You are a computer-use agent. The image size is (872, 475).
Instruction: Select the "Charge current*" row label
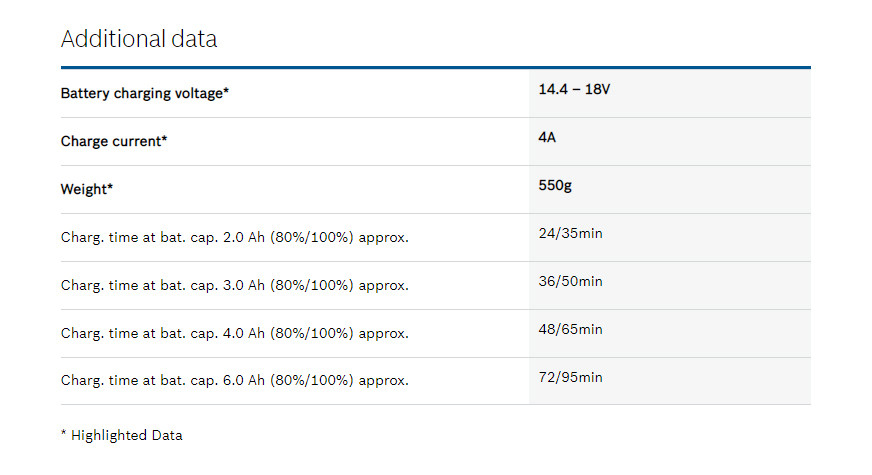click(113, 141)
